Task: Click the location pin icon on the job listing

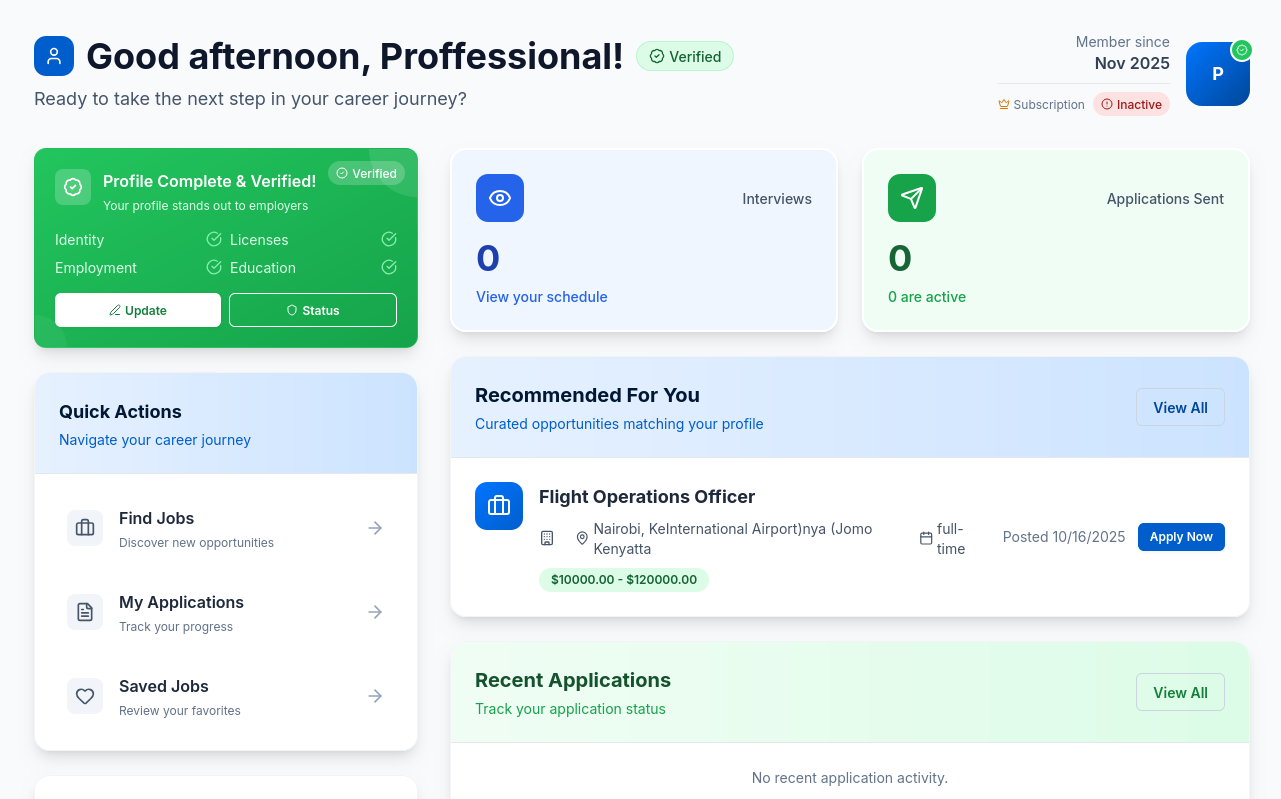Action: [582, 537]
